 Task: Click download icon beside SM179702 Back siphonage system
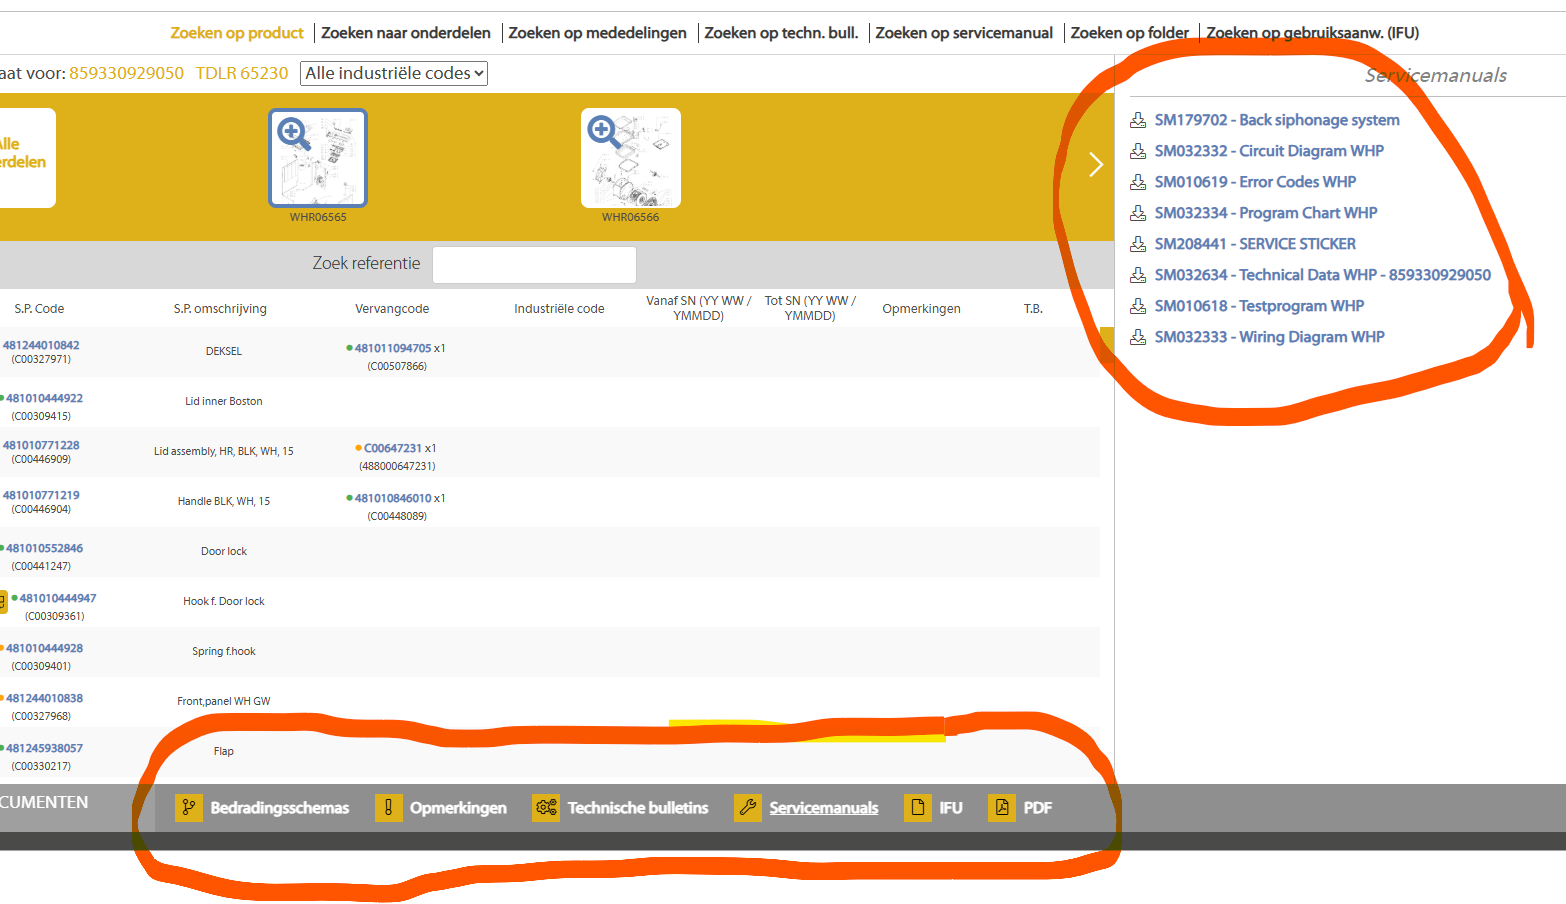(1138, 120)
